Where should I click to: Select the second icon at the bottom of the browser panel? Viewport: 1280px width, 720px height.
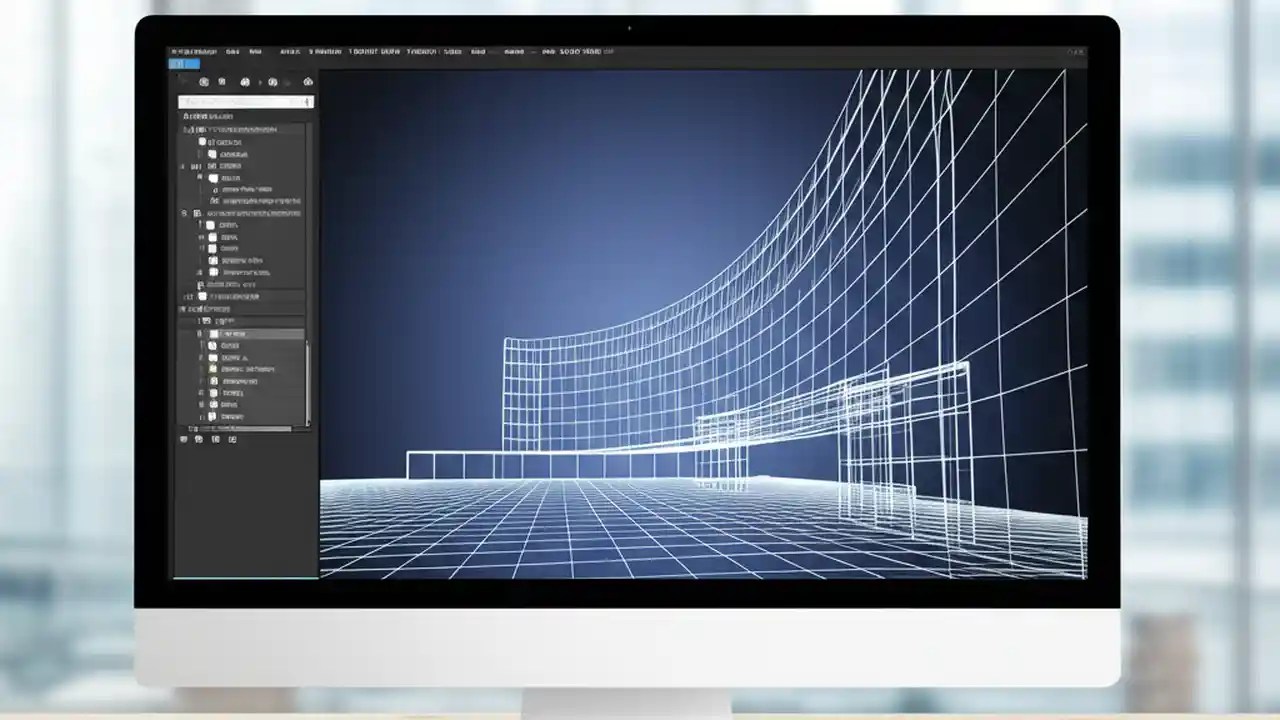[x=198, y=438]
